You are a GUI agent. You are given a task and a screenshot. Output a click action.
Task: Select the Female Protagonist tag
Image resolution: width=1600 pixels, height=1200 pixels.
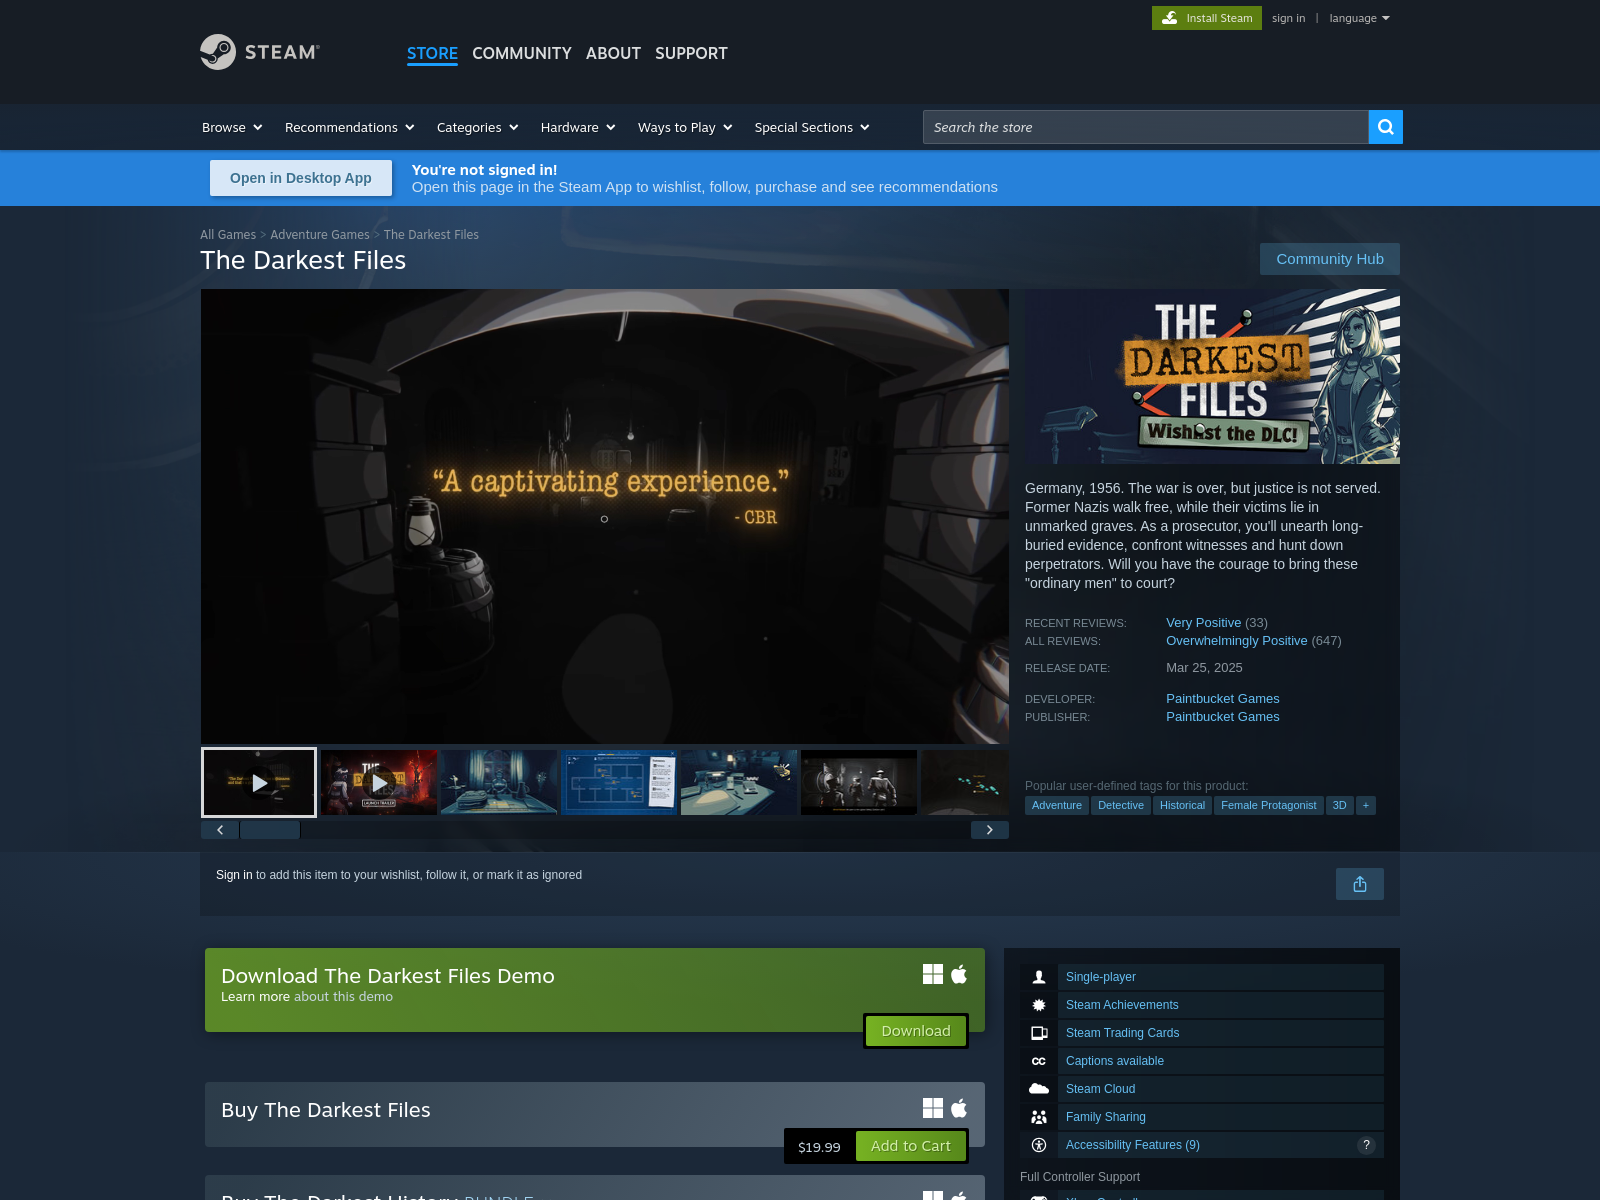pos(1269,805)
